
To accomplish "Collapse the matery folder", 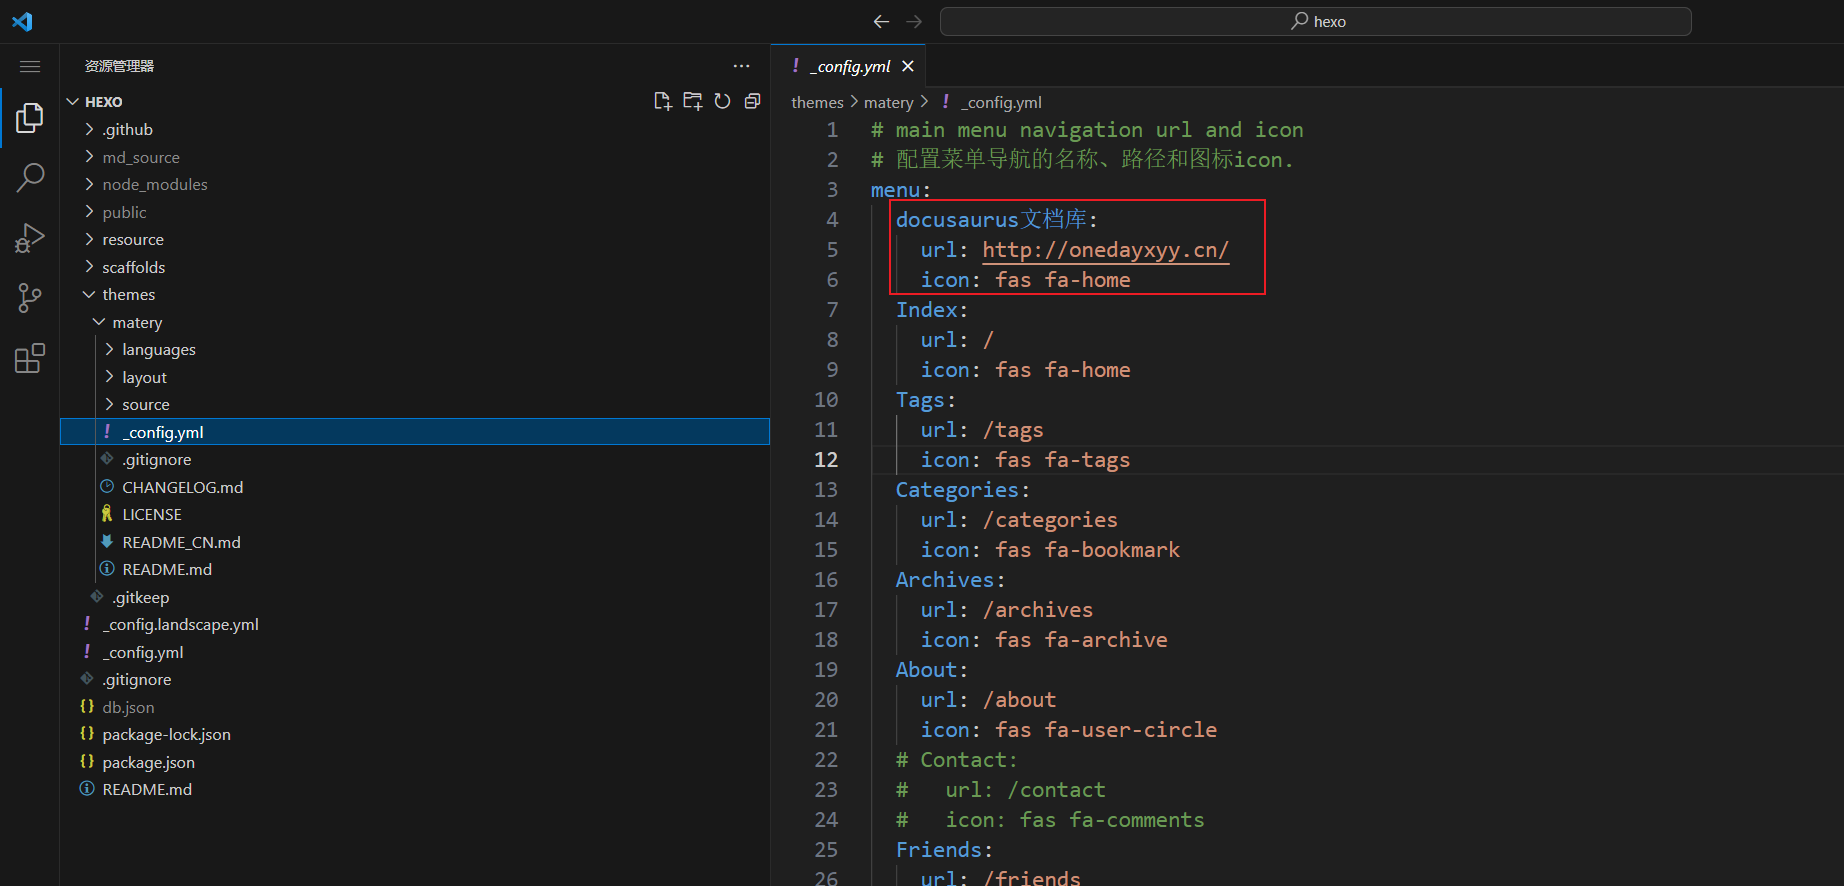I will (x=415, y=322).
